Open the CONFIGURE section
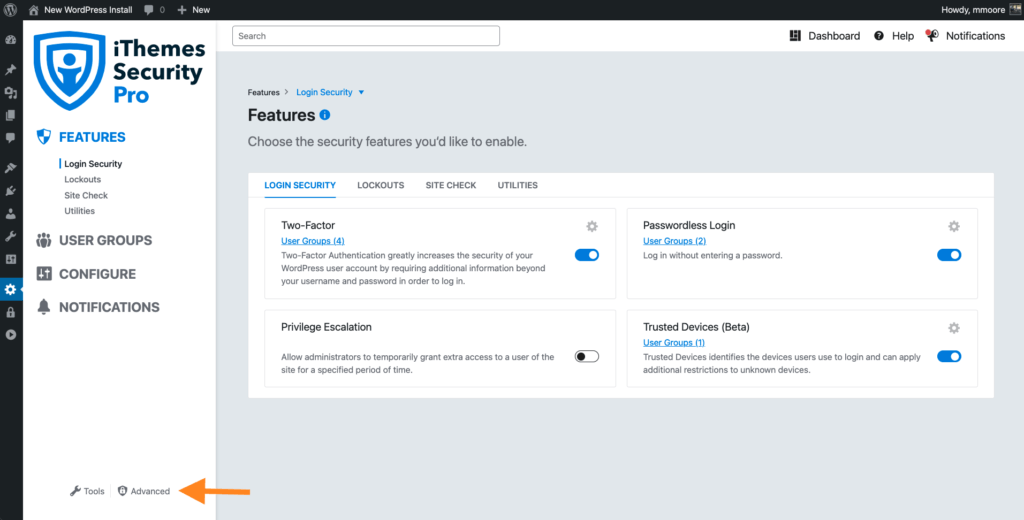 [x=97, y=274]
